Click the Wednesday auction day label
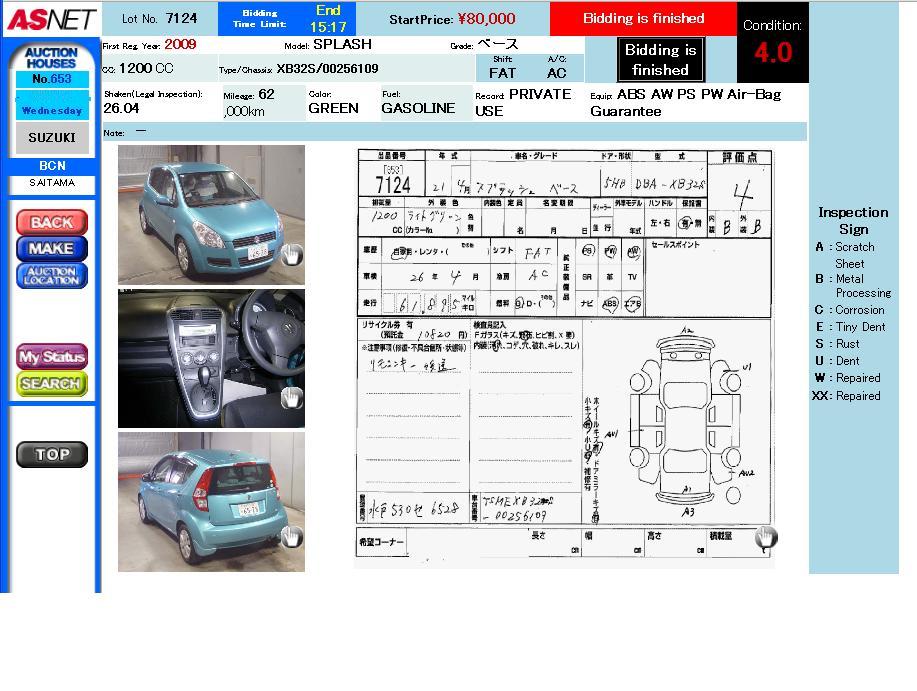 coord(51,110)
